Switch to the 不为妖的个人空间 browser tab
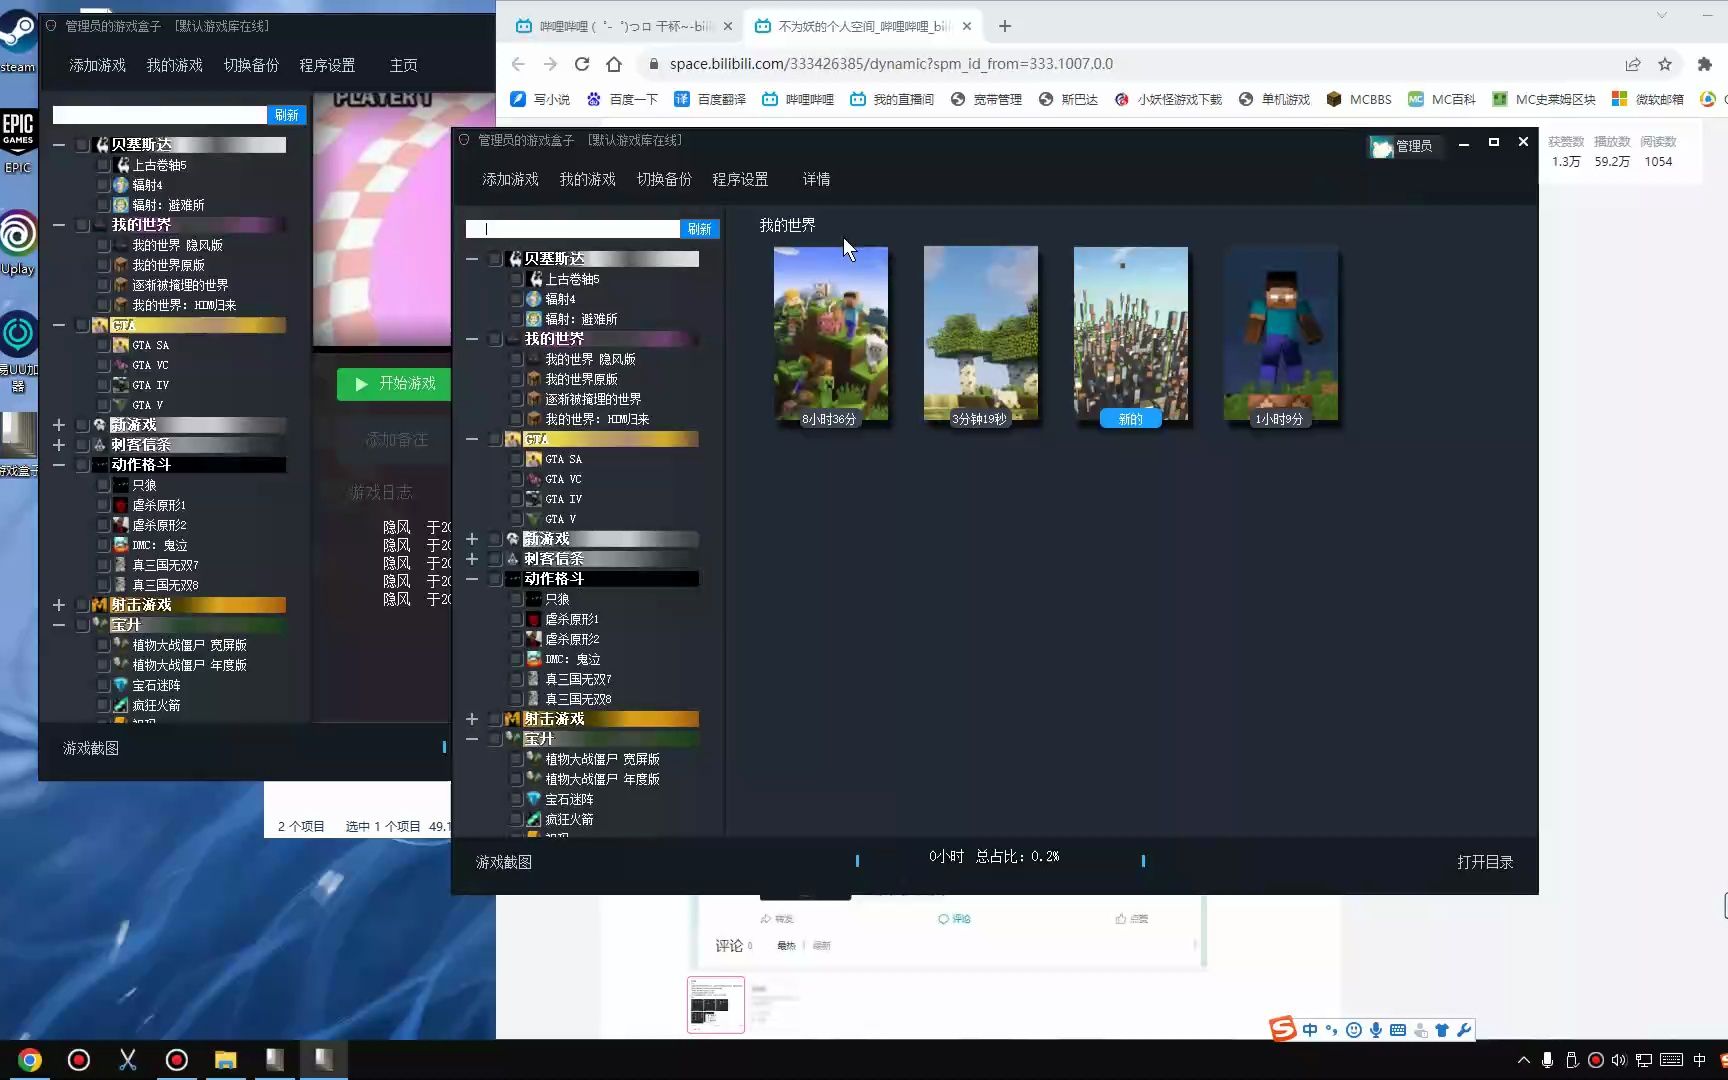This screenshot has height=1080, width=1728. (864, 26)
